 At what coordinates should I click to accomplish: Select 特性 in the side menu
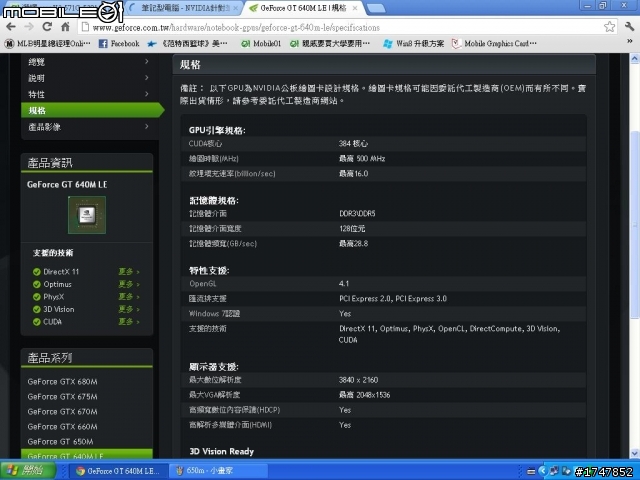click(88, 94)
